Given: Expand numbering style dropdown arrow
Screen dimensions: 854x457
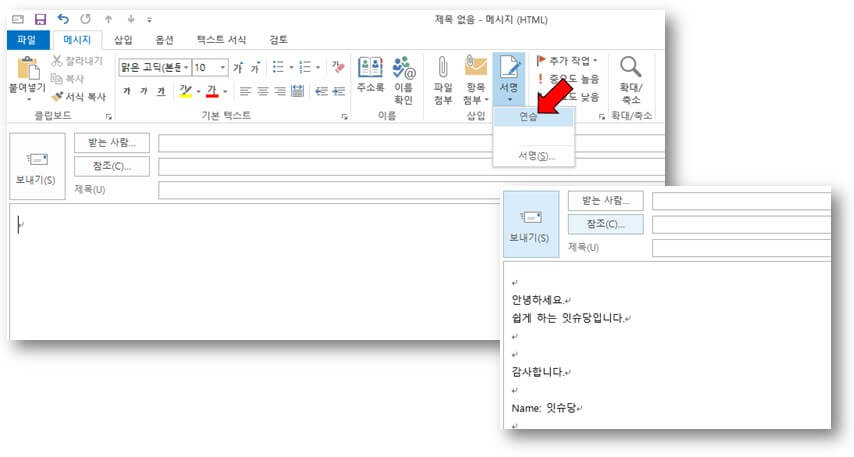Looking at the screenshot, I should tap(318, 68).
